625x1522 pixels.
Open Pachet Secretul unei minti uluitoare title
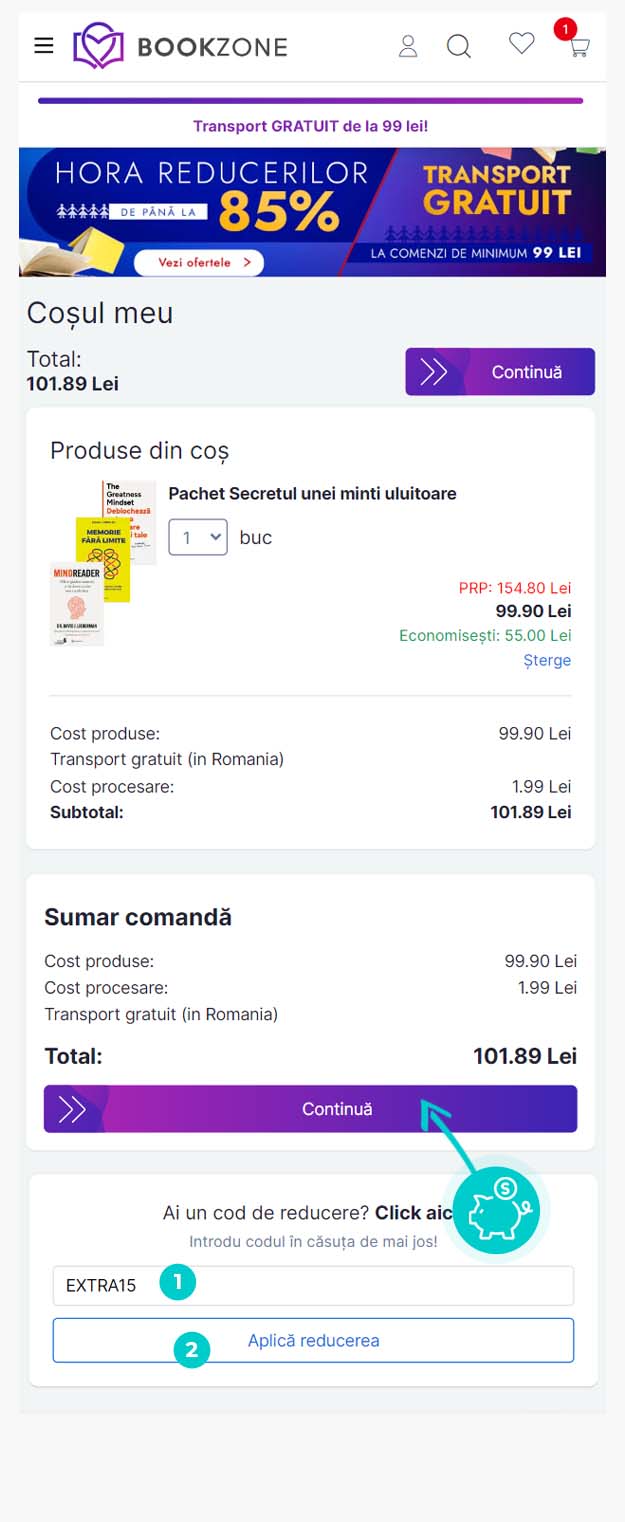pos(312,494)
